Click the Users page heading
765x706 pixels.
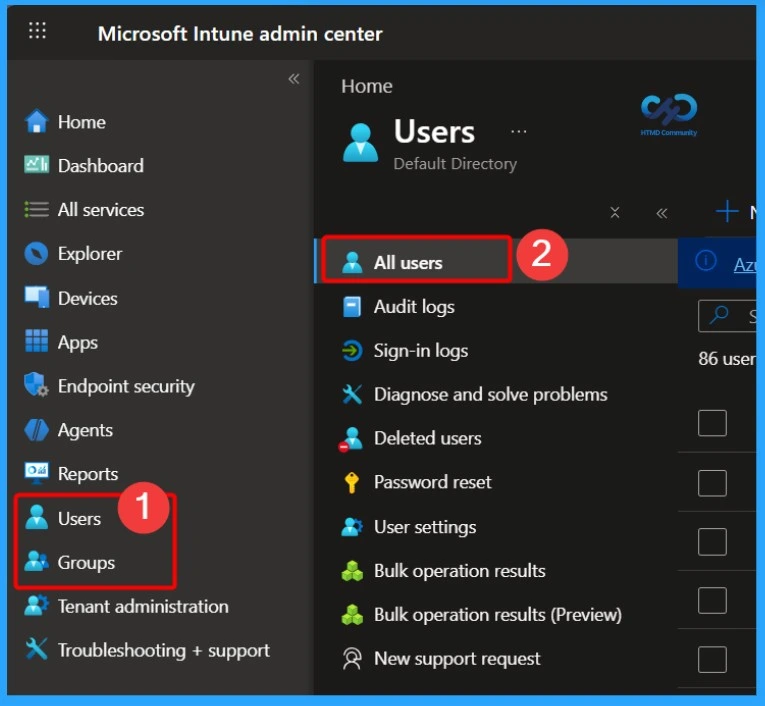(434, 131)
